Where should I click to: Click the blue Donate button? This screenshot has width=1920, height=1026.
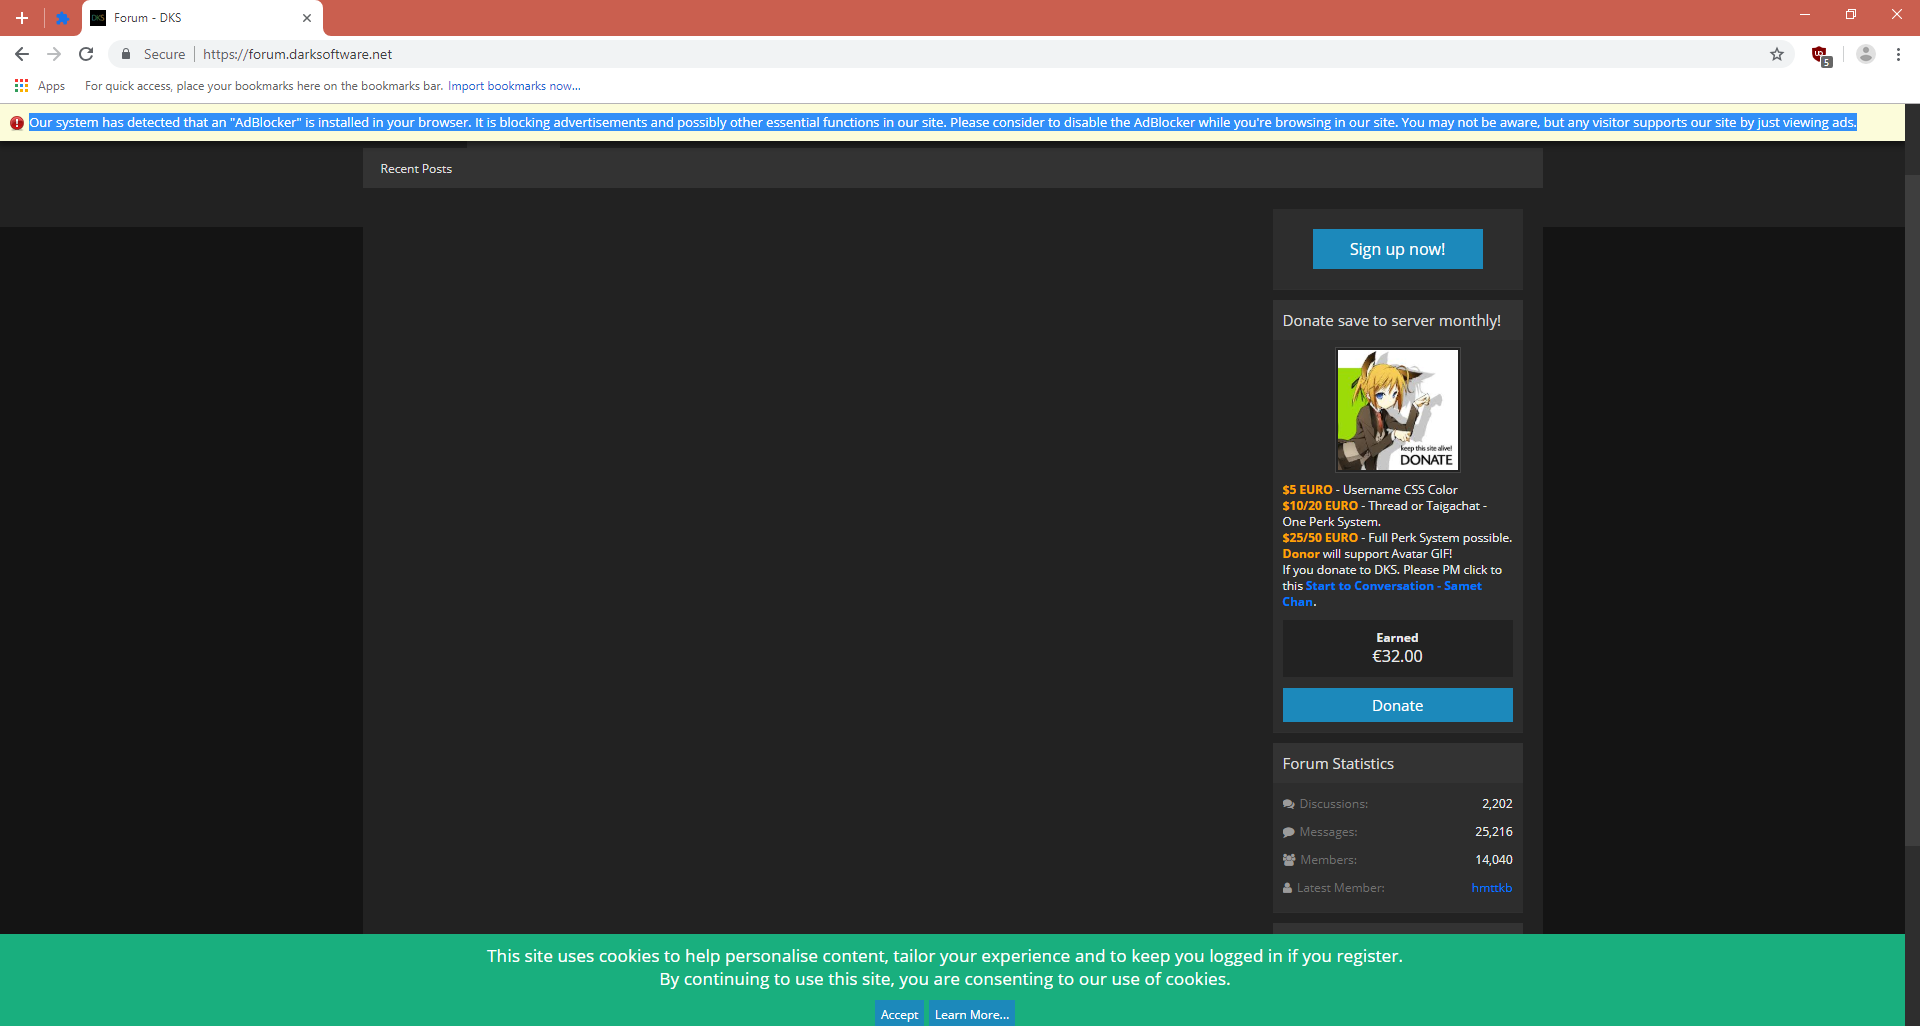click(1397, 705)
